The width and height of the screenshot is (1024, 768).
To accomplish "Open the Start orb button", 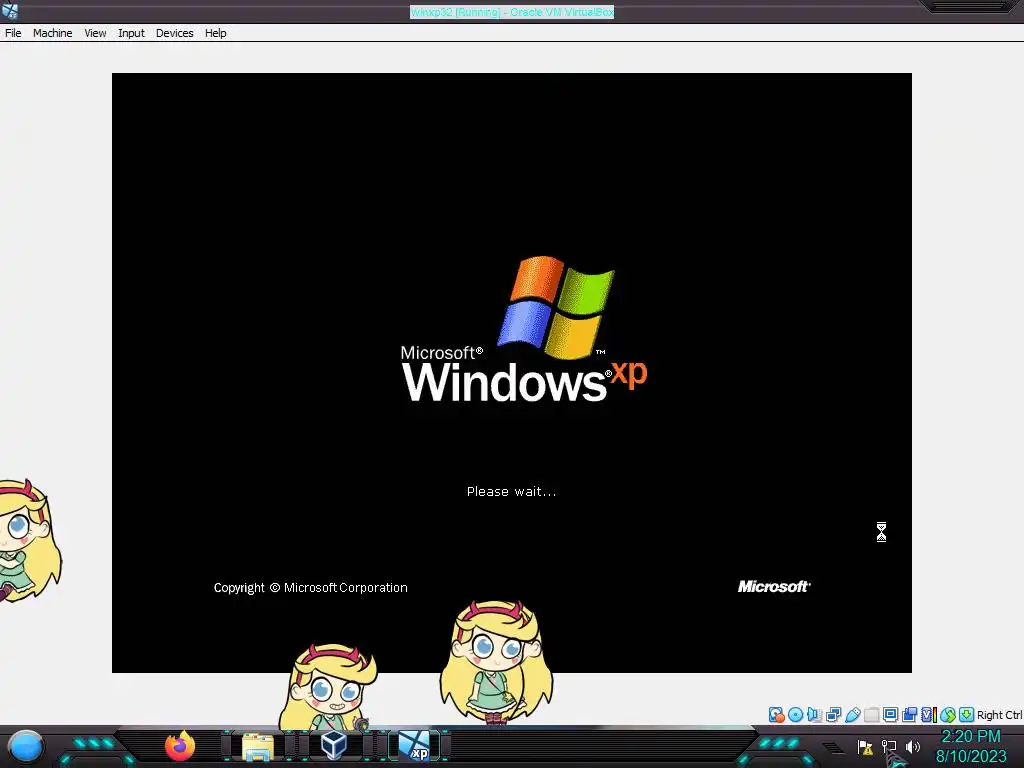I will pyautogui.click(x=26, y=746).
